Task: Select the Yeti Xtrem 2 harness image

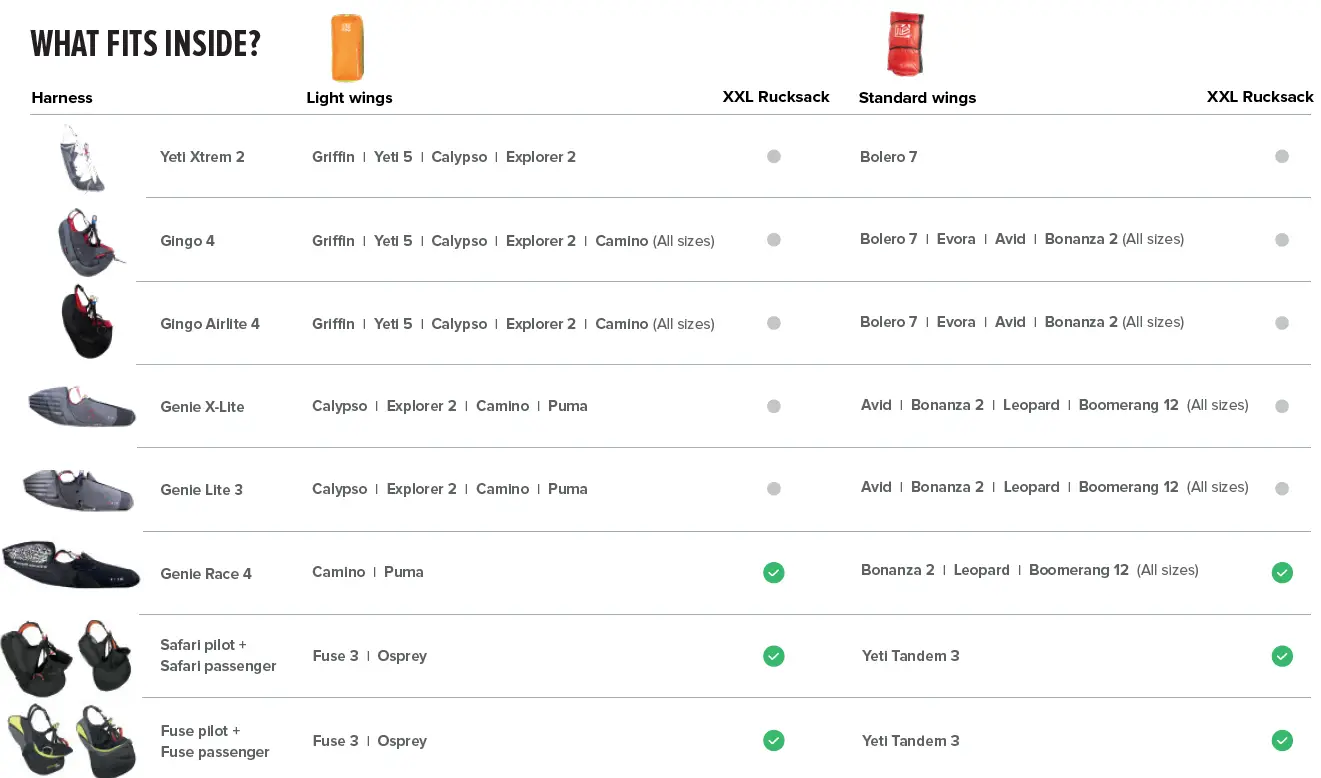Action: coord(82,157)
